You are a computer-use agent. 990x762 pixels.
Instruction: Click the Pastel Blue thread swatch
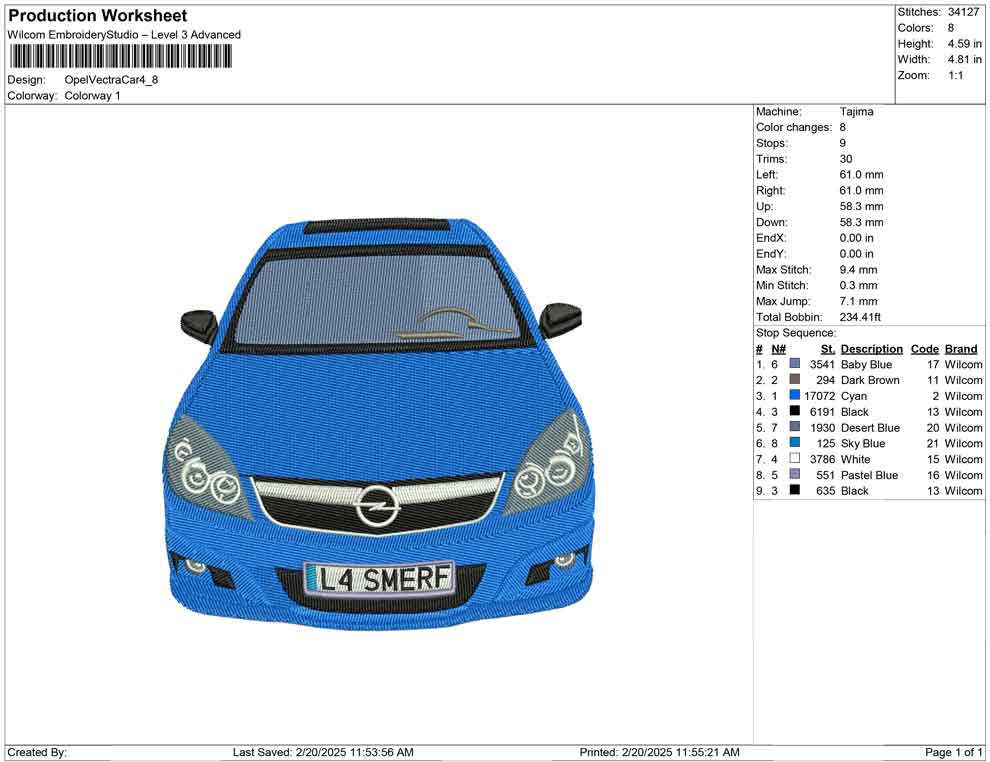pos(793,475)
